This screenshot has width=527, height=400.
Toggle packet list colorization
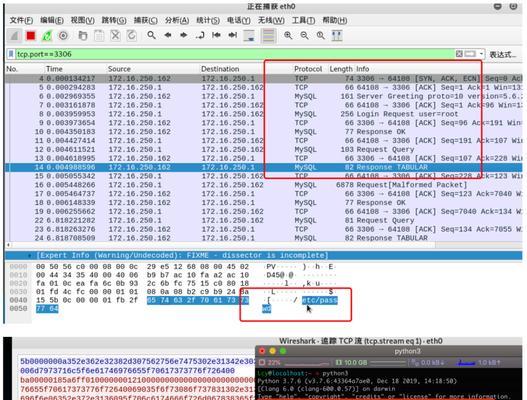click(268, 36)
